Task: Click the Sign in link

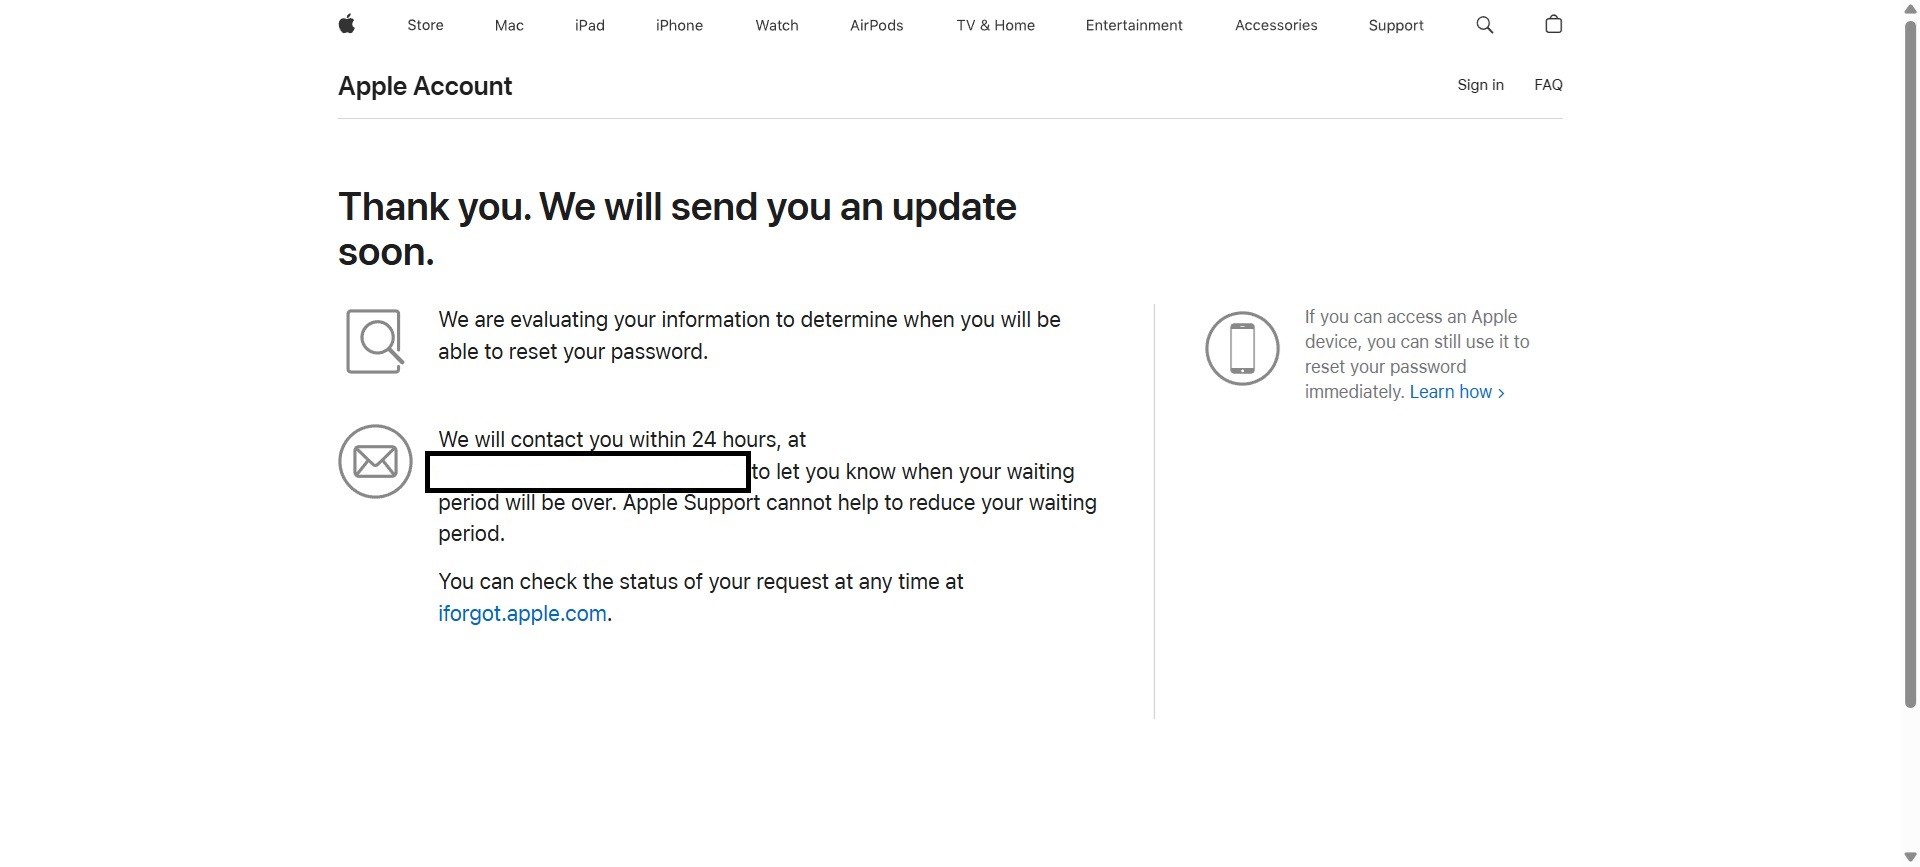Action: coord(1480,85)
